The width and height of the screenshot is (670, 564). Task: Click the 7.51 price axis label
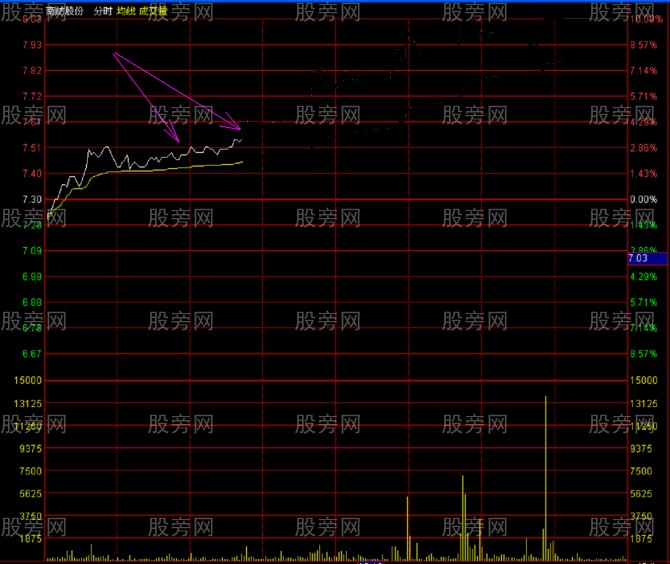[x=32, y=148]
